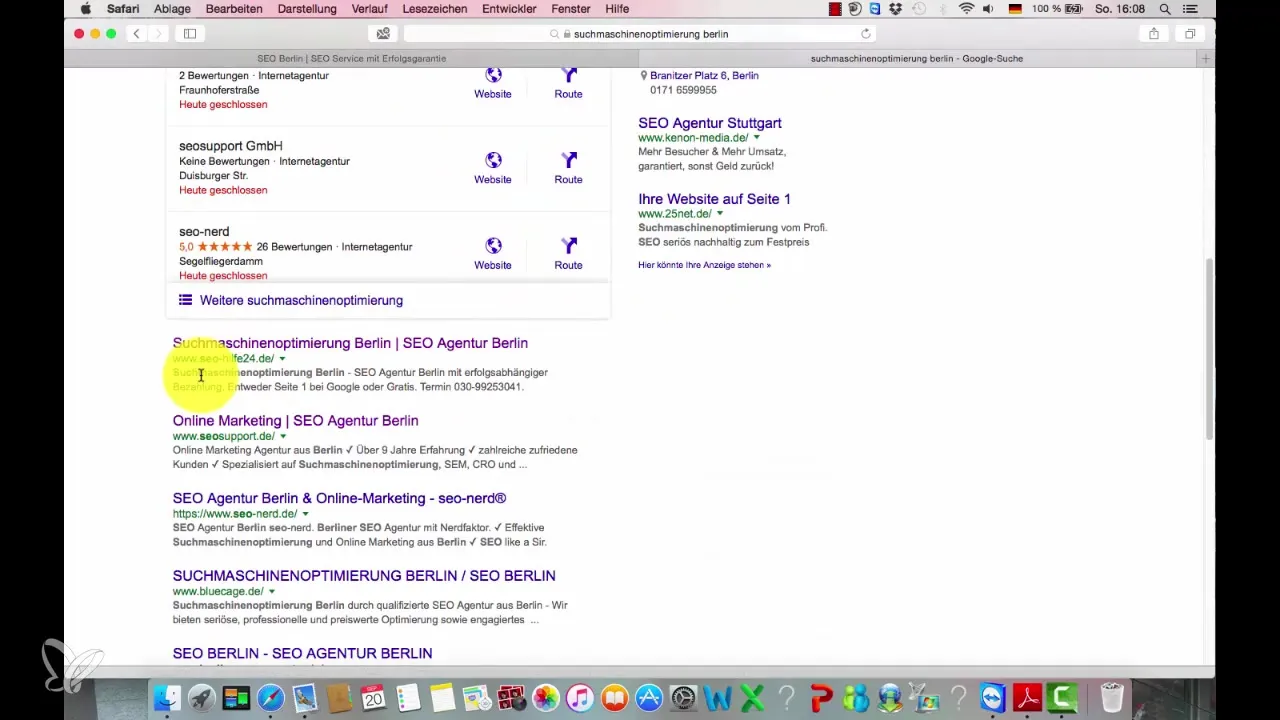This screenshot has width=1280, height=720.
Task: Open Trash in the Dock
Action: click(x=1111, y=696)
